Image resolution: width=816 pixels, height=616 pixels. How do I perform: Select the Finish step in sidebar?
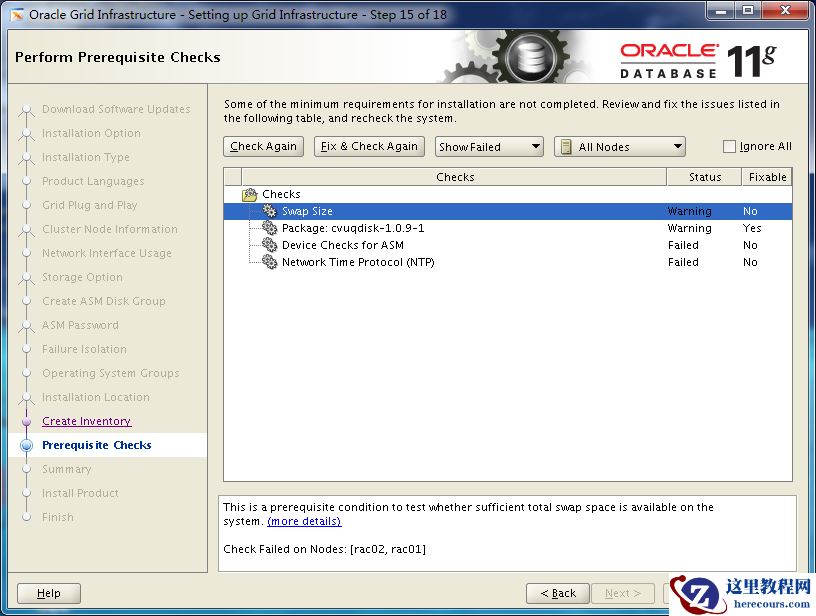[58, 517]
